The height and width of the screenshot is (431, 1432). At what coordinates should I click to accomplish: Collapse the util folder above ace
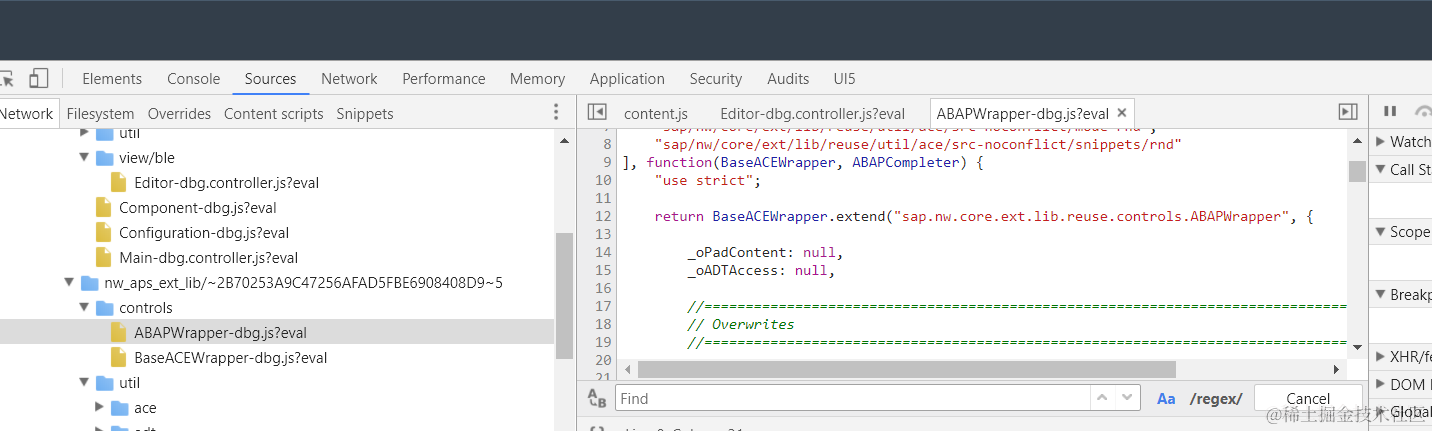(84, 383)
